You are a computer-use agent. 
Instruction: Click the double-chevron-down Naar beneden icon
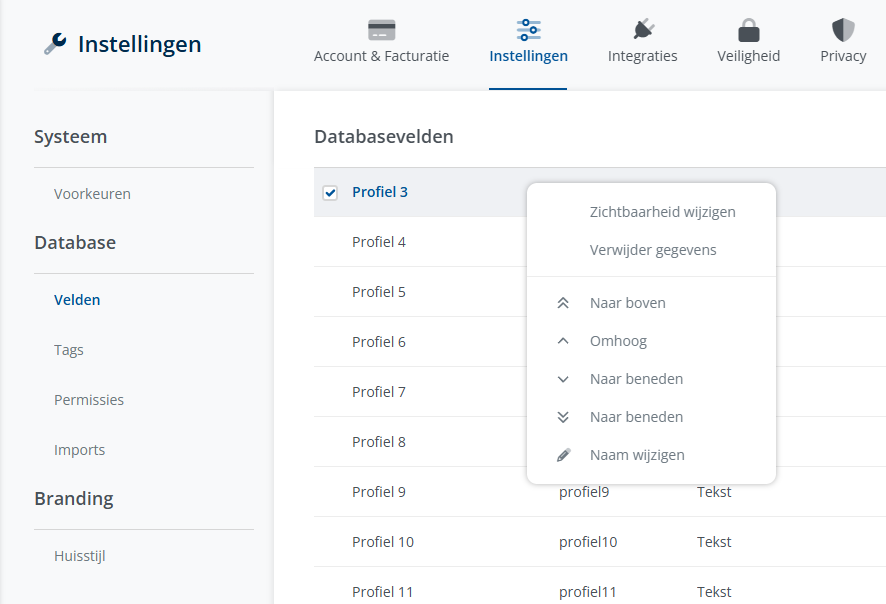tap(563, 417)
